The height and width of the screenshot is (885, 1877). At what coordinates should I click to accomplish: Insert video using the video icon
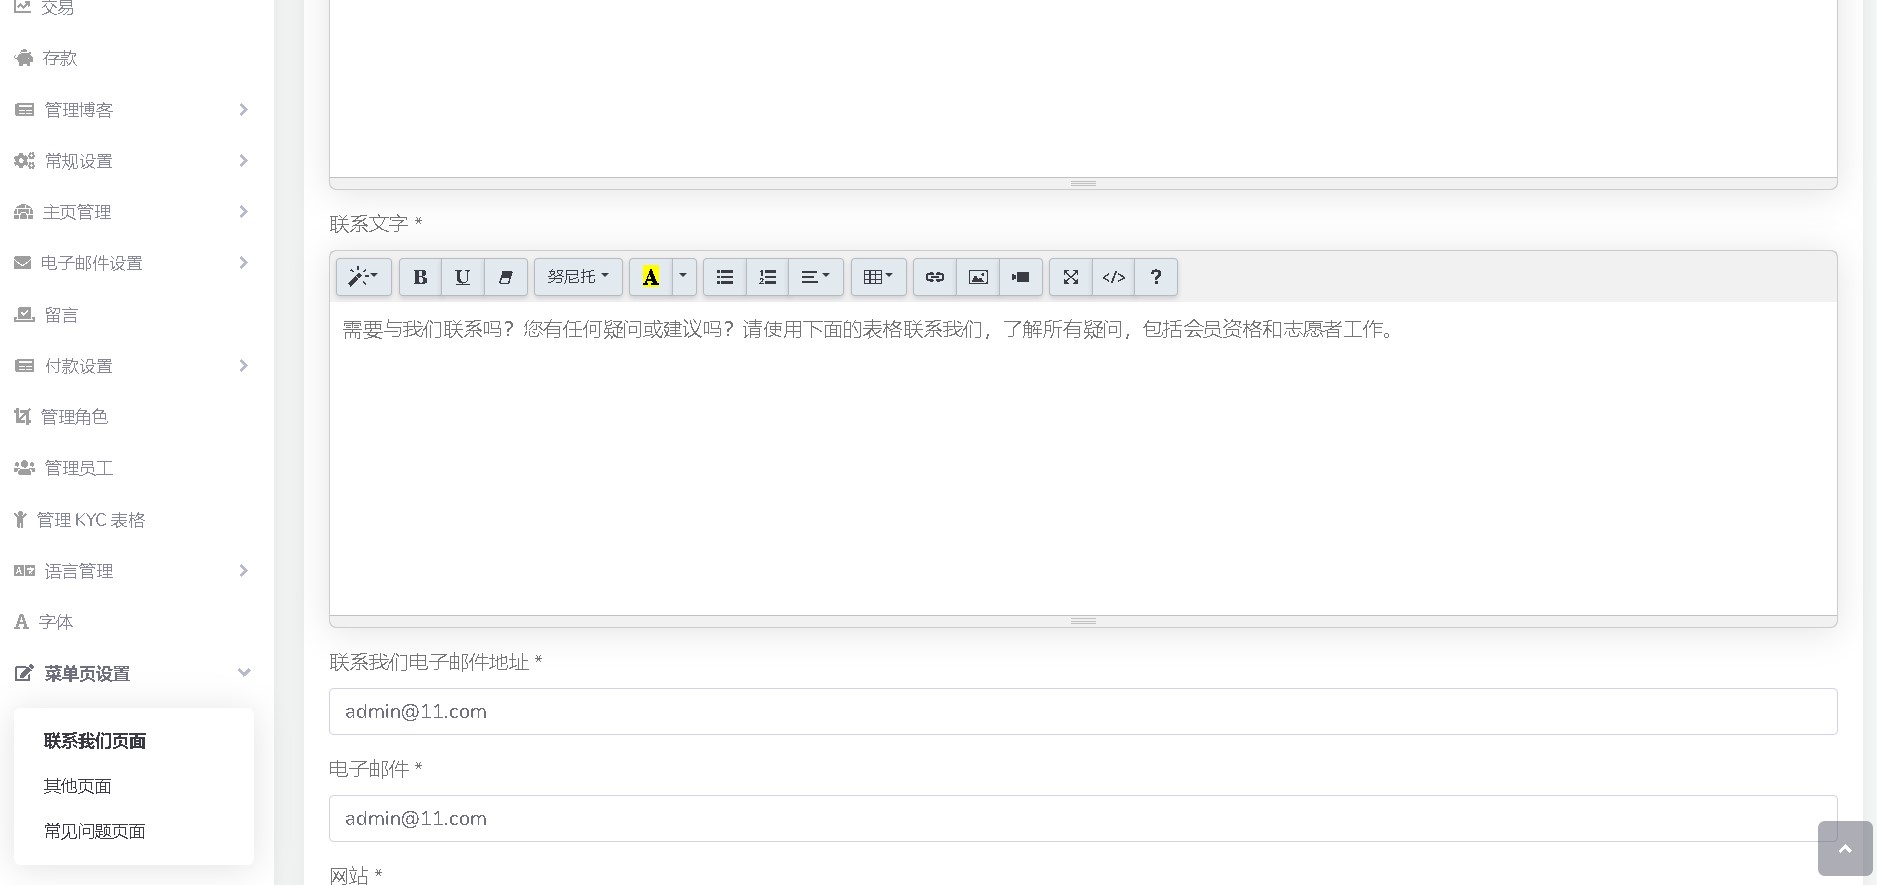click(1020, 277)
